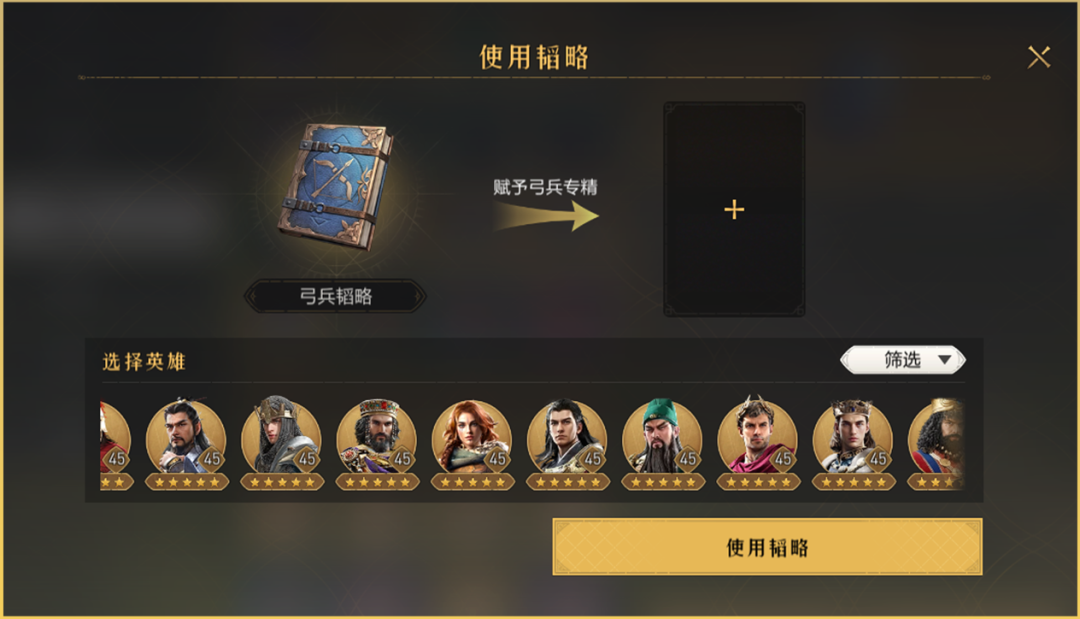The image size is (1080, 619).
Task: Open the 筛选 filter dropdown
Action: pos(903,359)
